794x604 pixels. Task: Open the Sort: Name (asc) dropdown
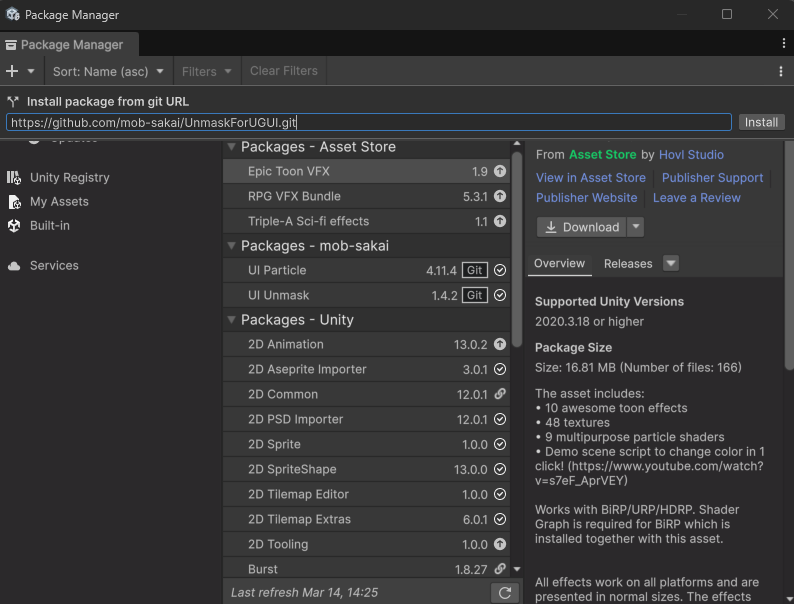tap(108, 71)
